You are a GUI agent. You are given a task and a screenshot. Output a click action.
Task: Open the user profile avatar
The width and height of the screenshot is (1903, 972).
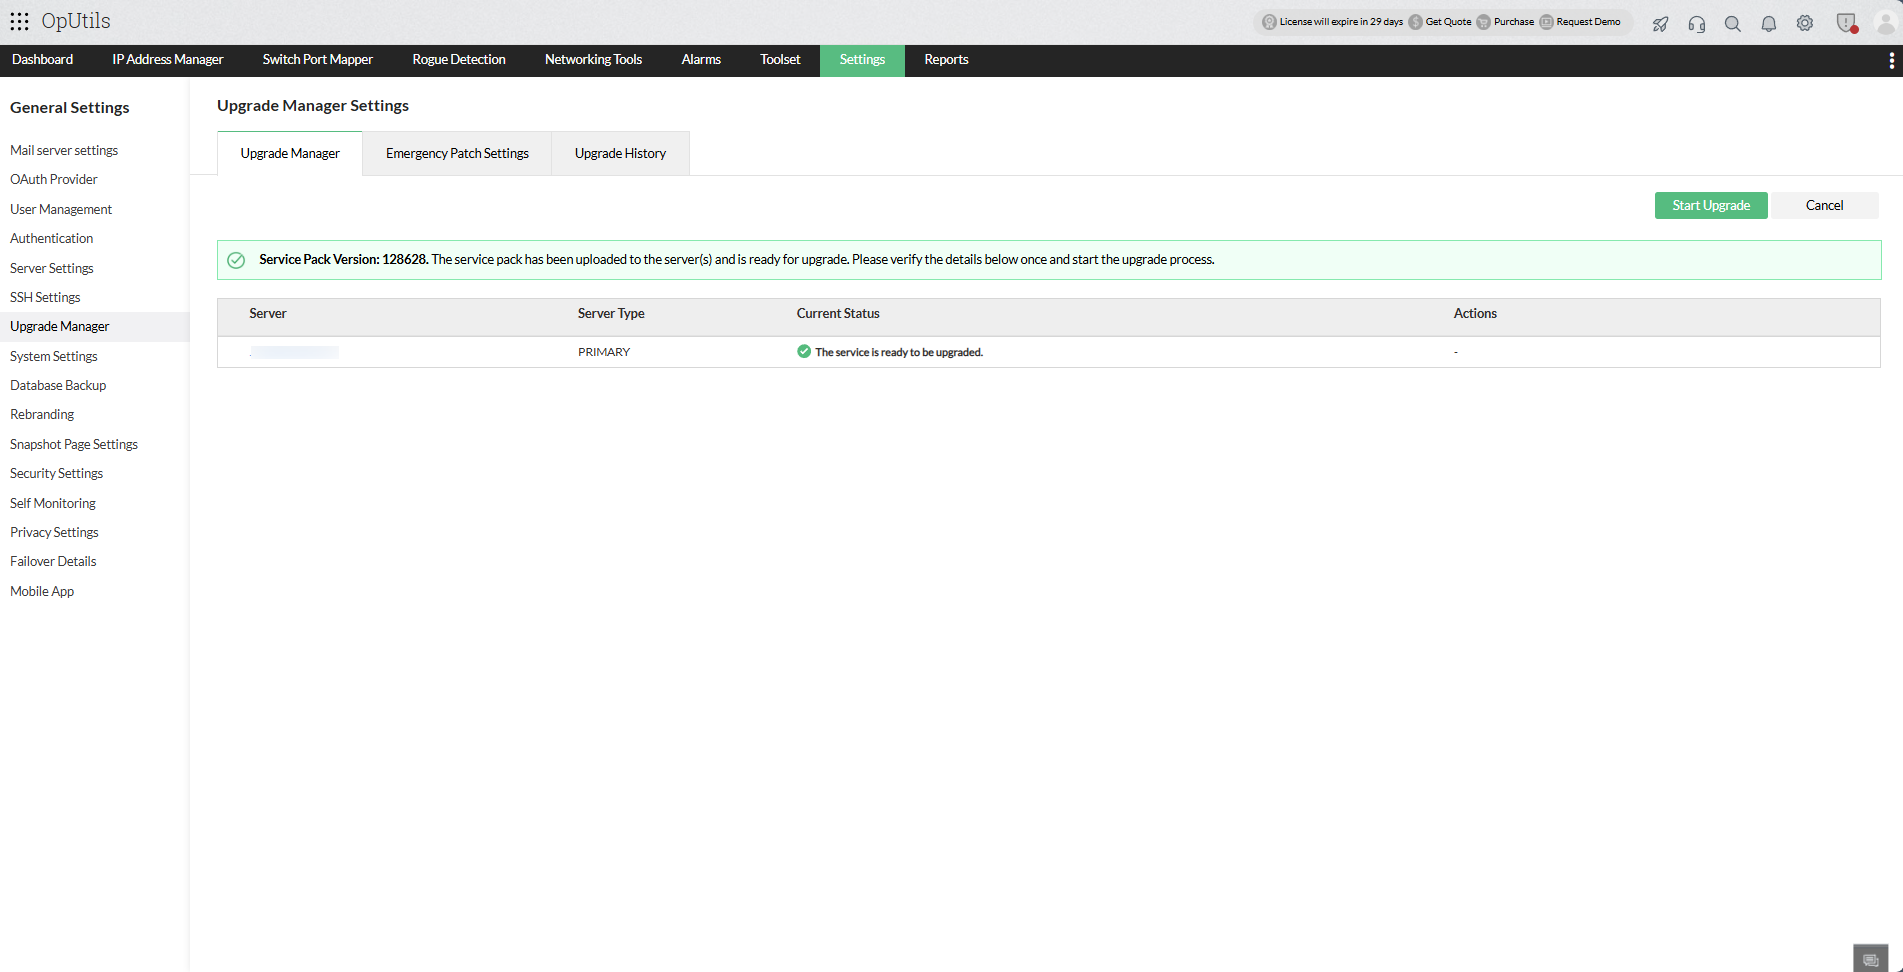tap(1885, 23)
